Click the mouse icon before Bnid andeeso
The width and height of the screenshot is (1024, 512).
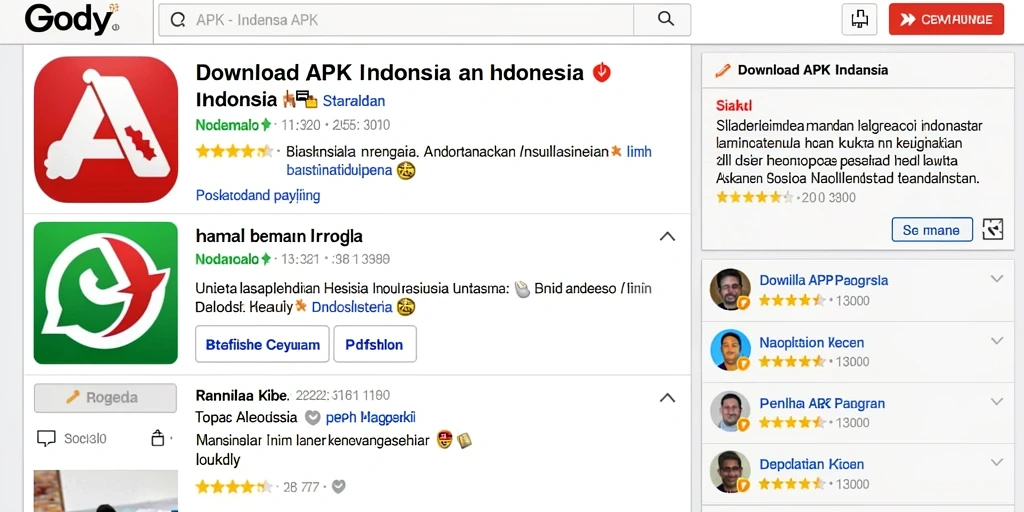pos(522,289)
